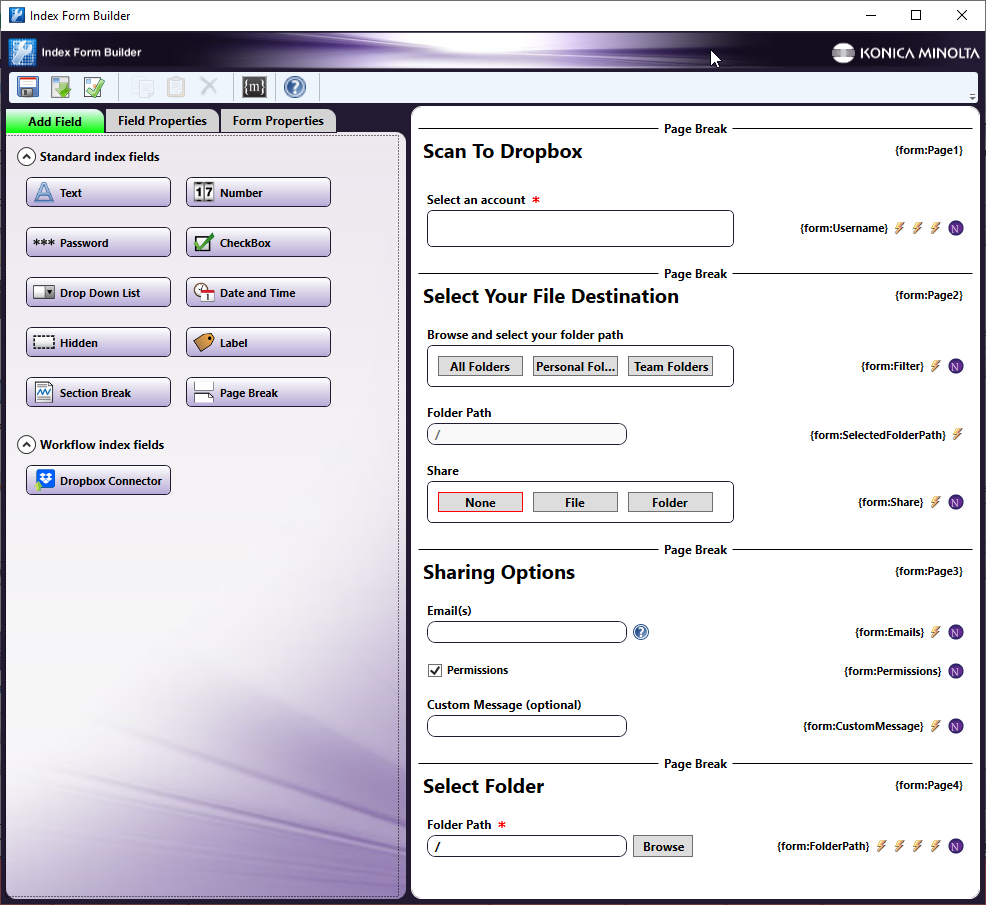The height and width of the screenshot is (905, 986).
Task: Select File under Share
Action: click(x=575, y=502)
